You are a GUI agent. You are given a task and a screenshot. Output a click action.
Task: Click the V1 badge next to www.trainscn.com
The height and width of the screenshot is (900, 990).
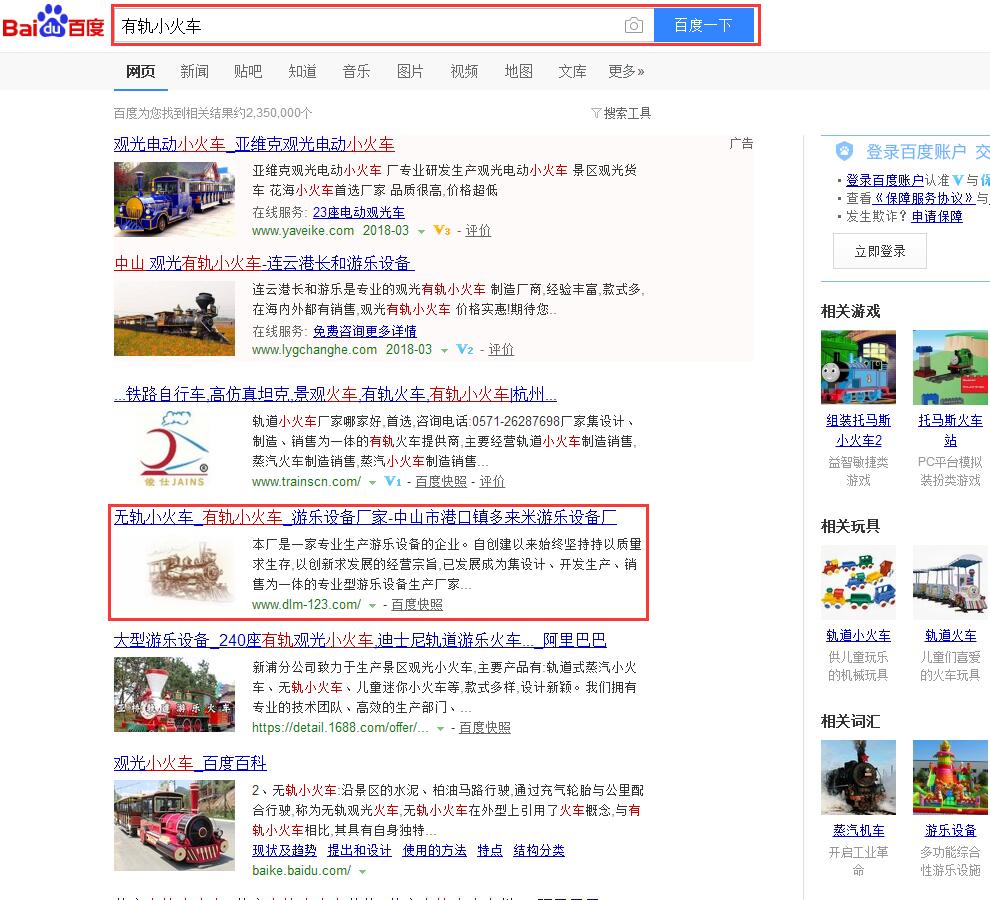pyautogui.click(x=392, y=481)
